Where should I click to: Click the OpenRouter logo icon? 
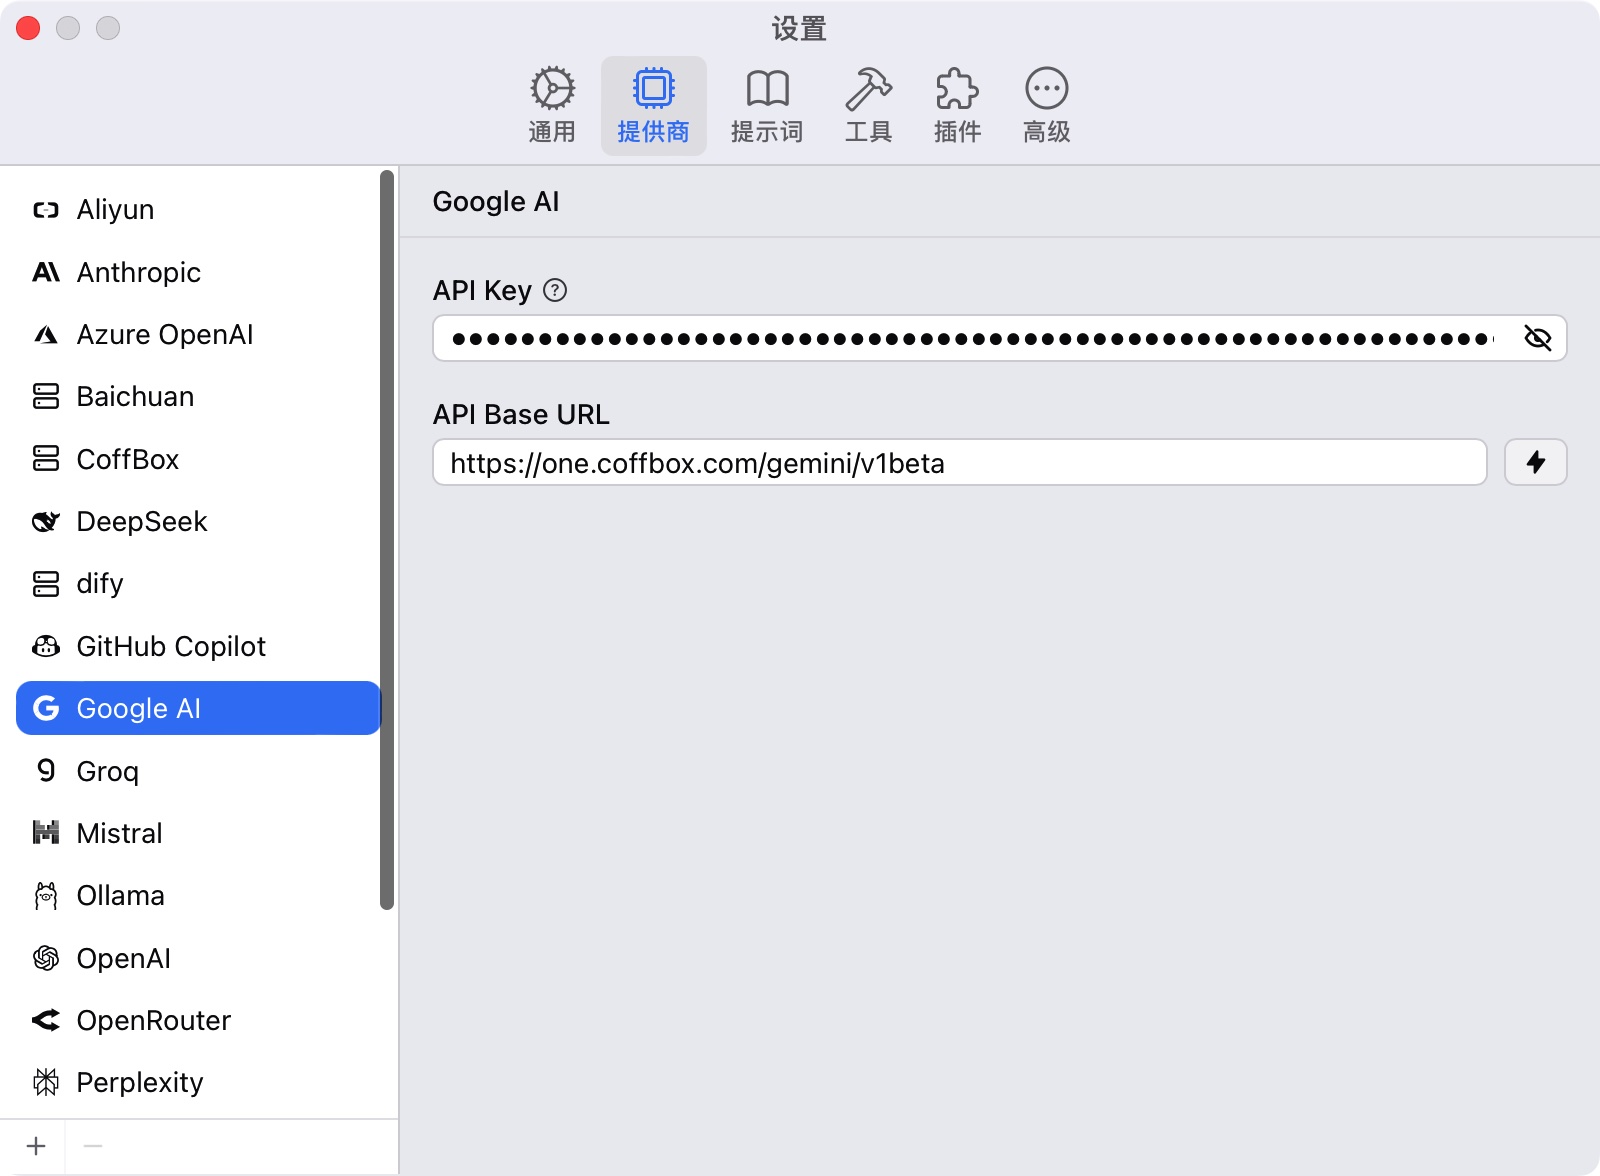46,1020
